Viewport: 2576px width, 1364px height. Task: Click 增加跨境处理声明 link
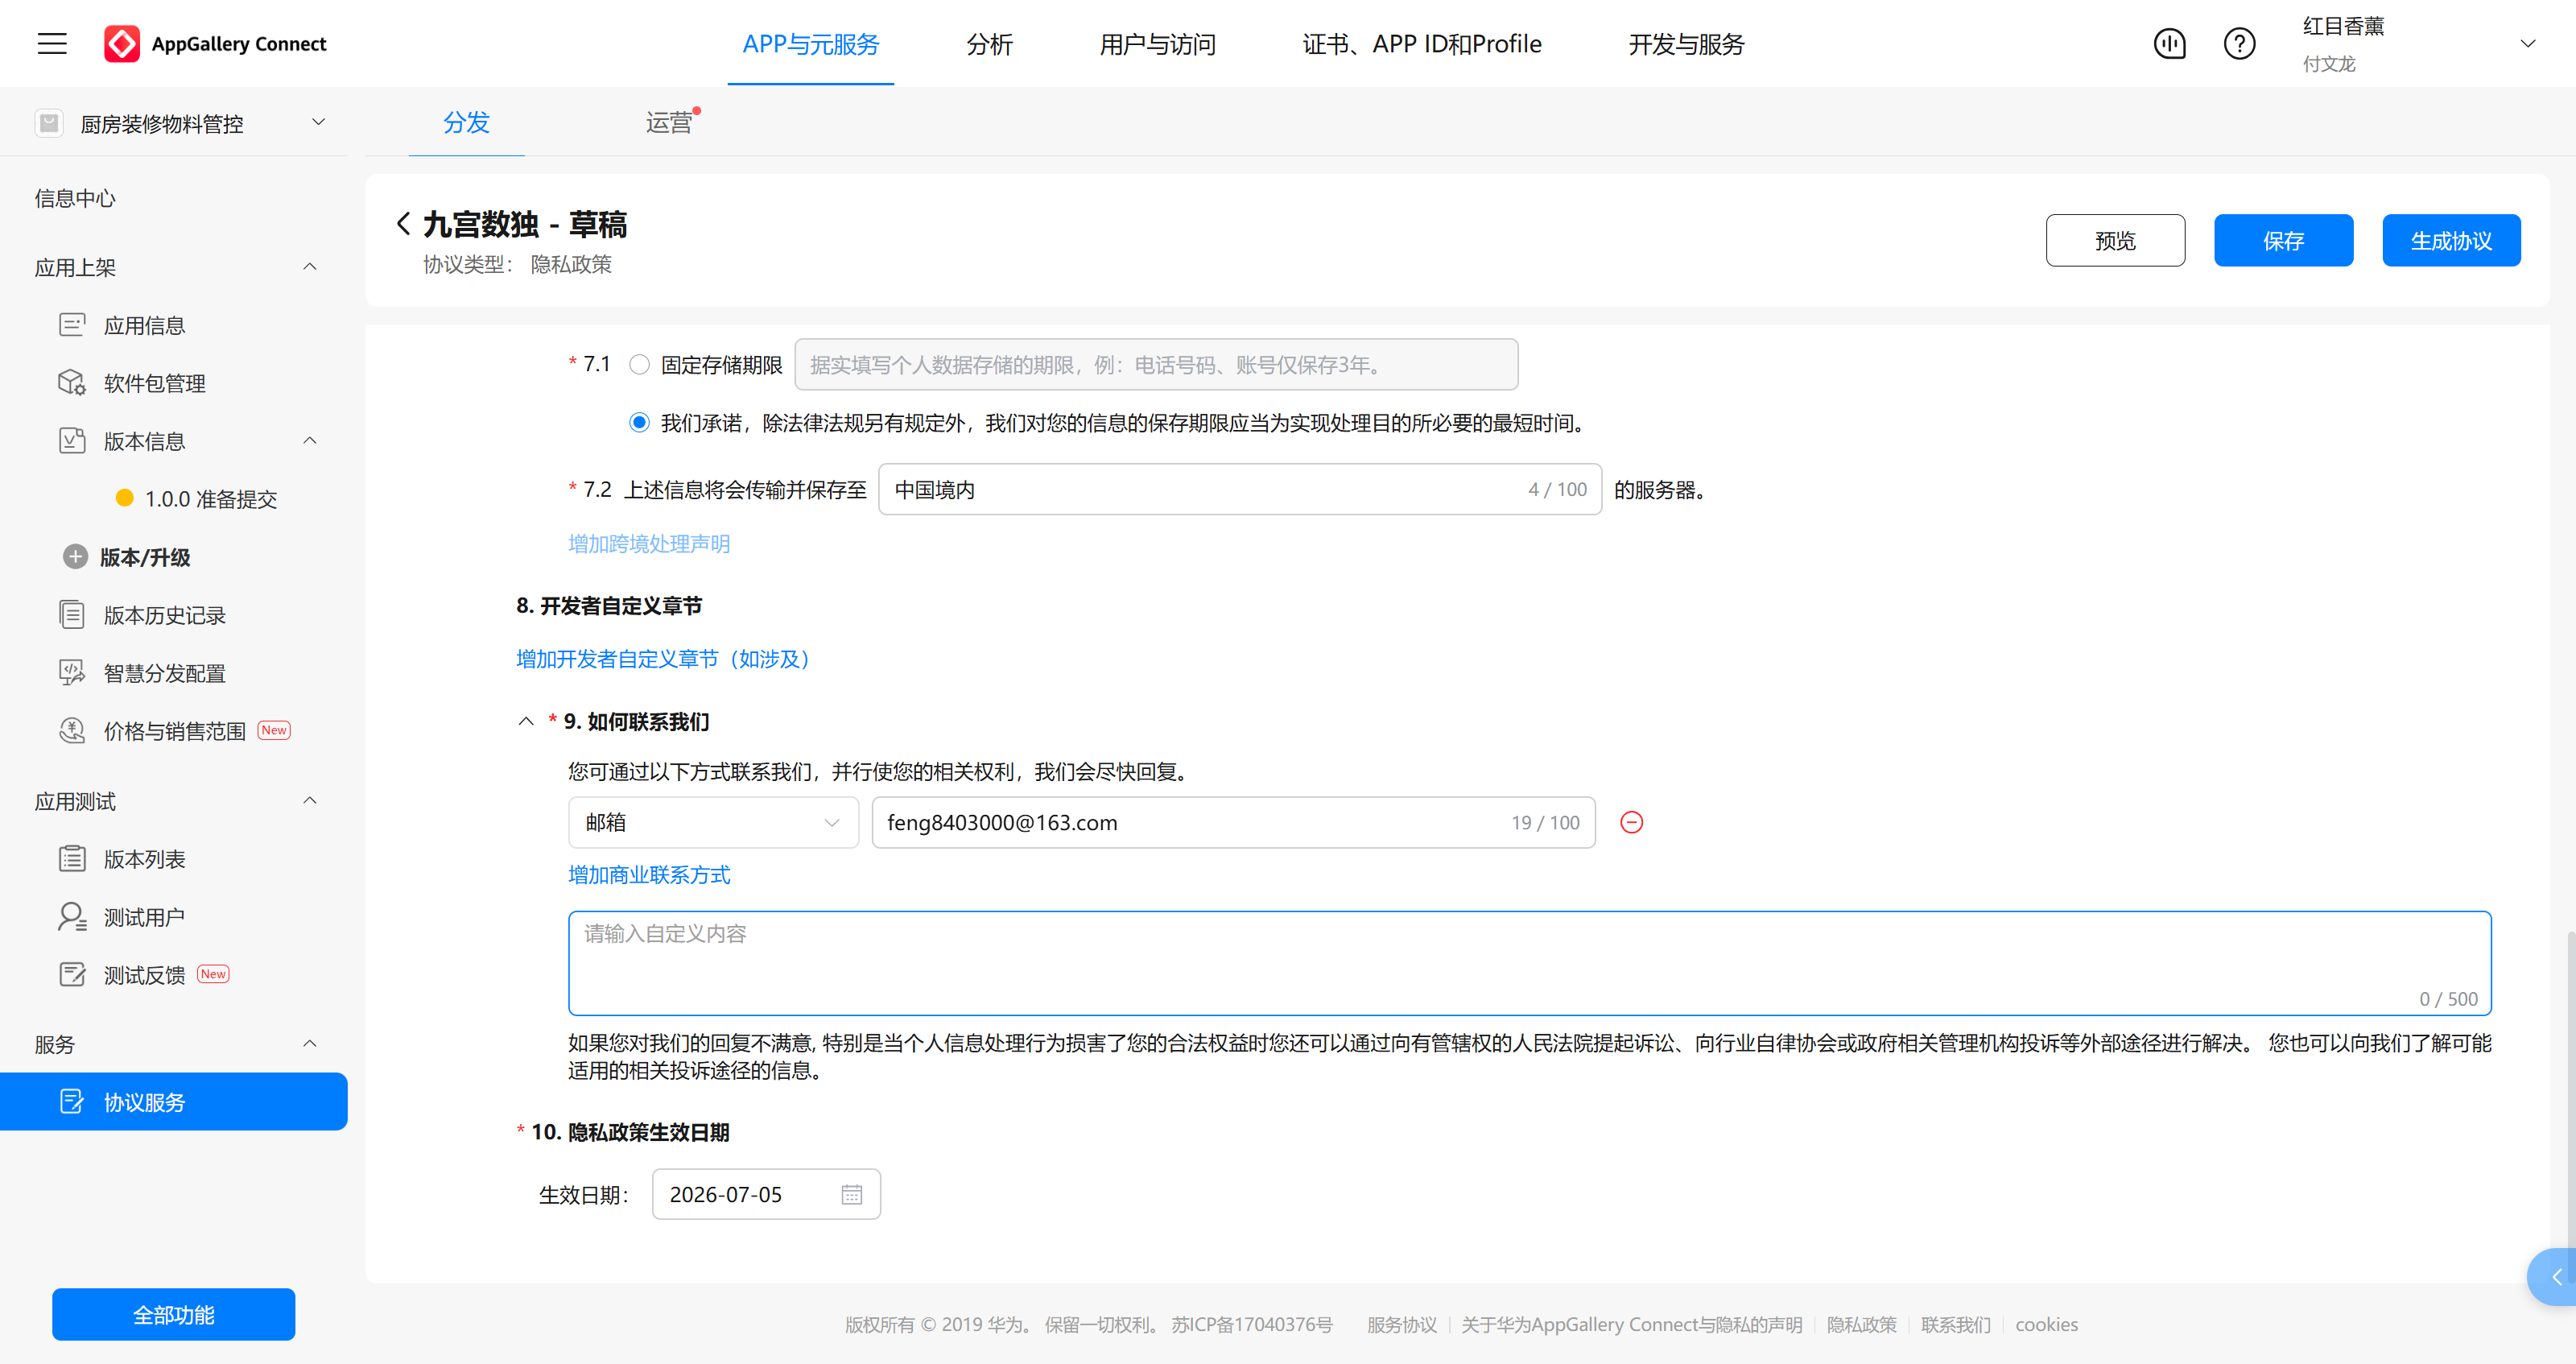tap(649, 544)
